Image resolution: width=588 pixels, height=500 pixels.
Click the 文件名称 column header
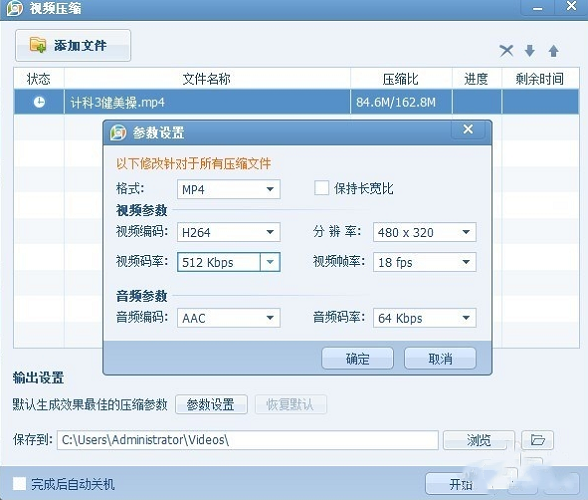[207, 79]
